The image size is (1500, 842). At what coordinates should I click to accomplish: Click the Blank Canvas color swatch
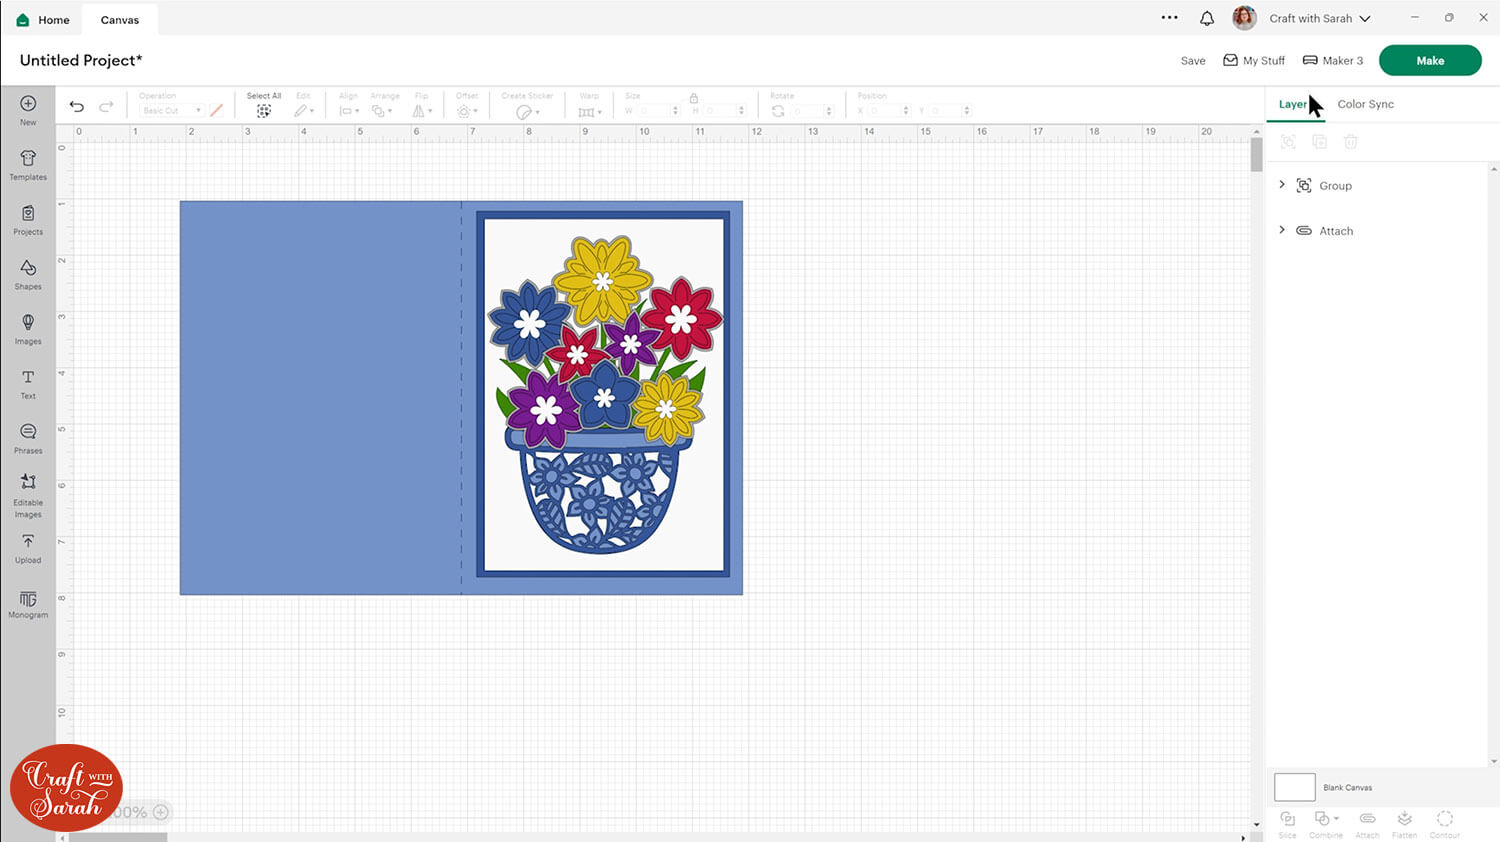tap(1293, 787)
